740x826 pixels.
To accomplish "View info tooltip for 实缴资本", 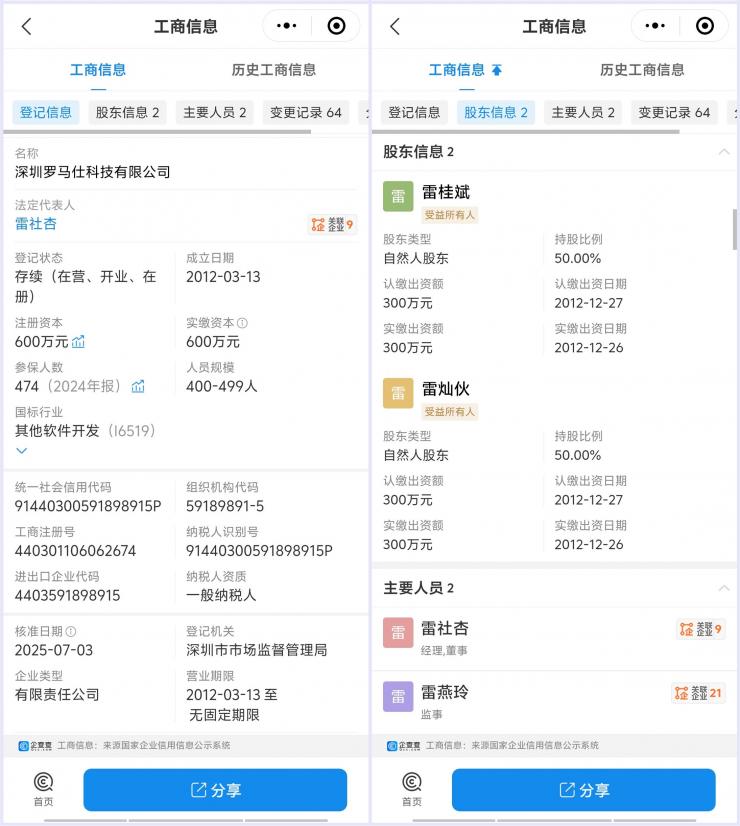I will (x=242, y=323).
